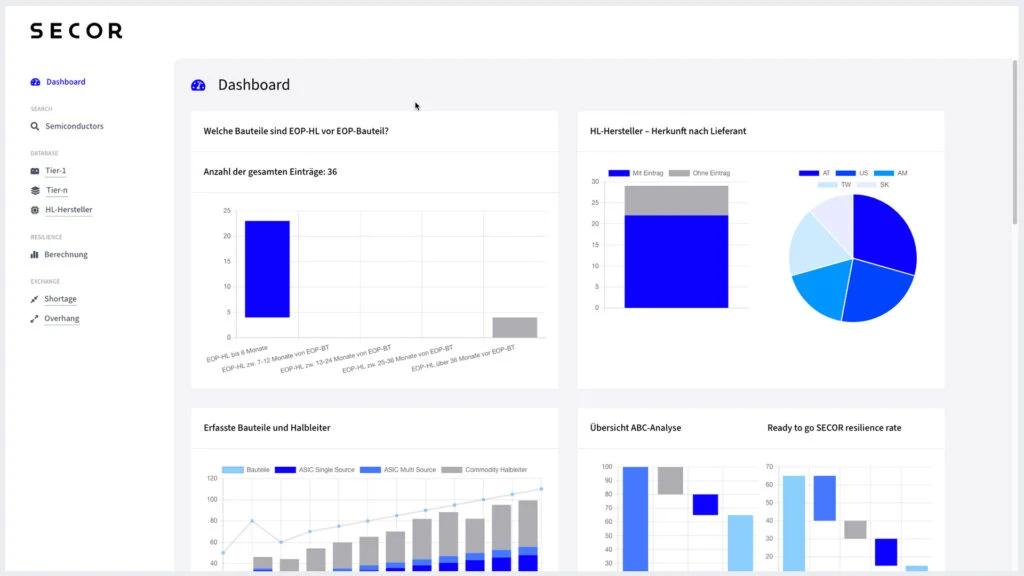Click the SECOR logo

click(x=76, y=30)
